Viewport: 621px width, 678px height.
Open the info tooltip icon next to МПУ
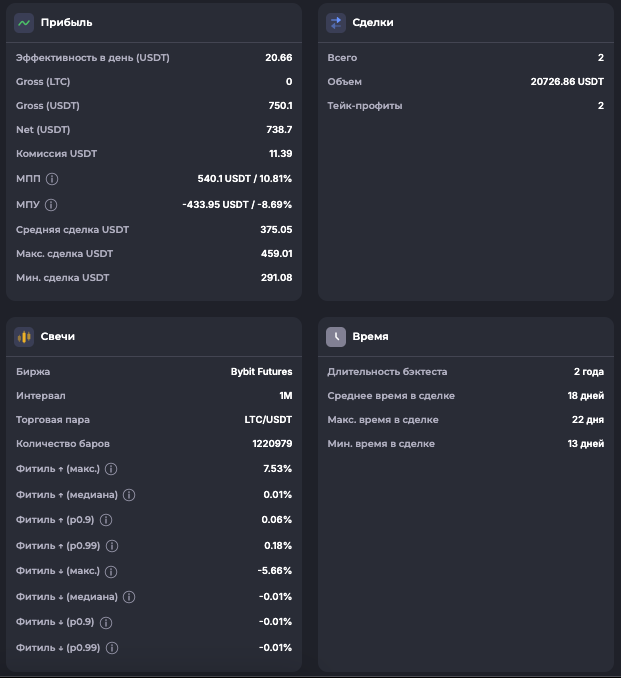pyautogui.click(x=52, y=204)
